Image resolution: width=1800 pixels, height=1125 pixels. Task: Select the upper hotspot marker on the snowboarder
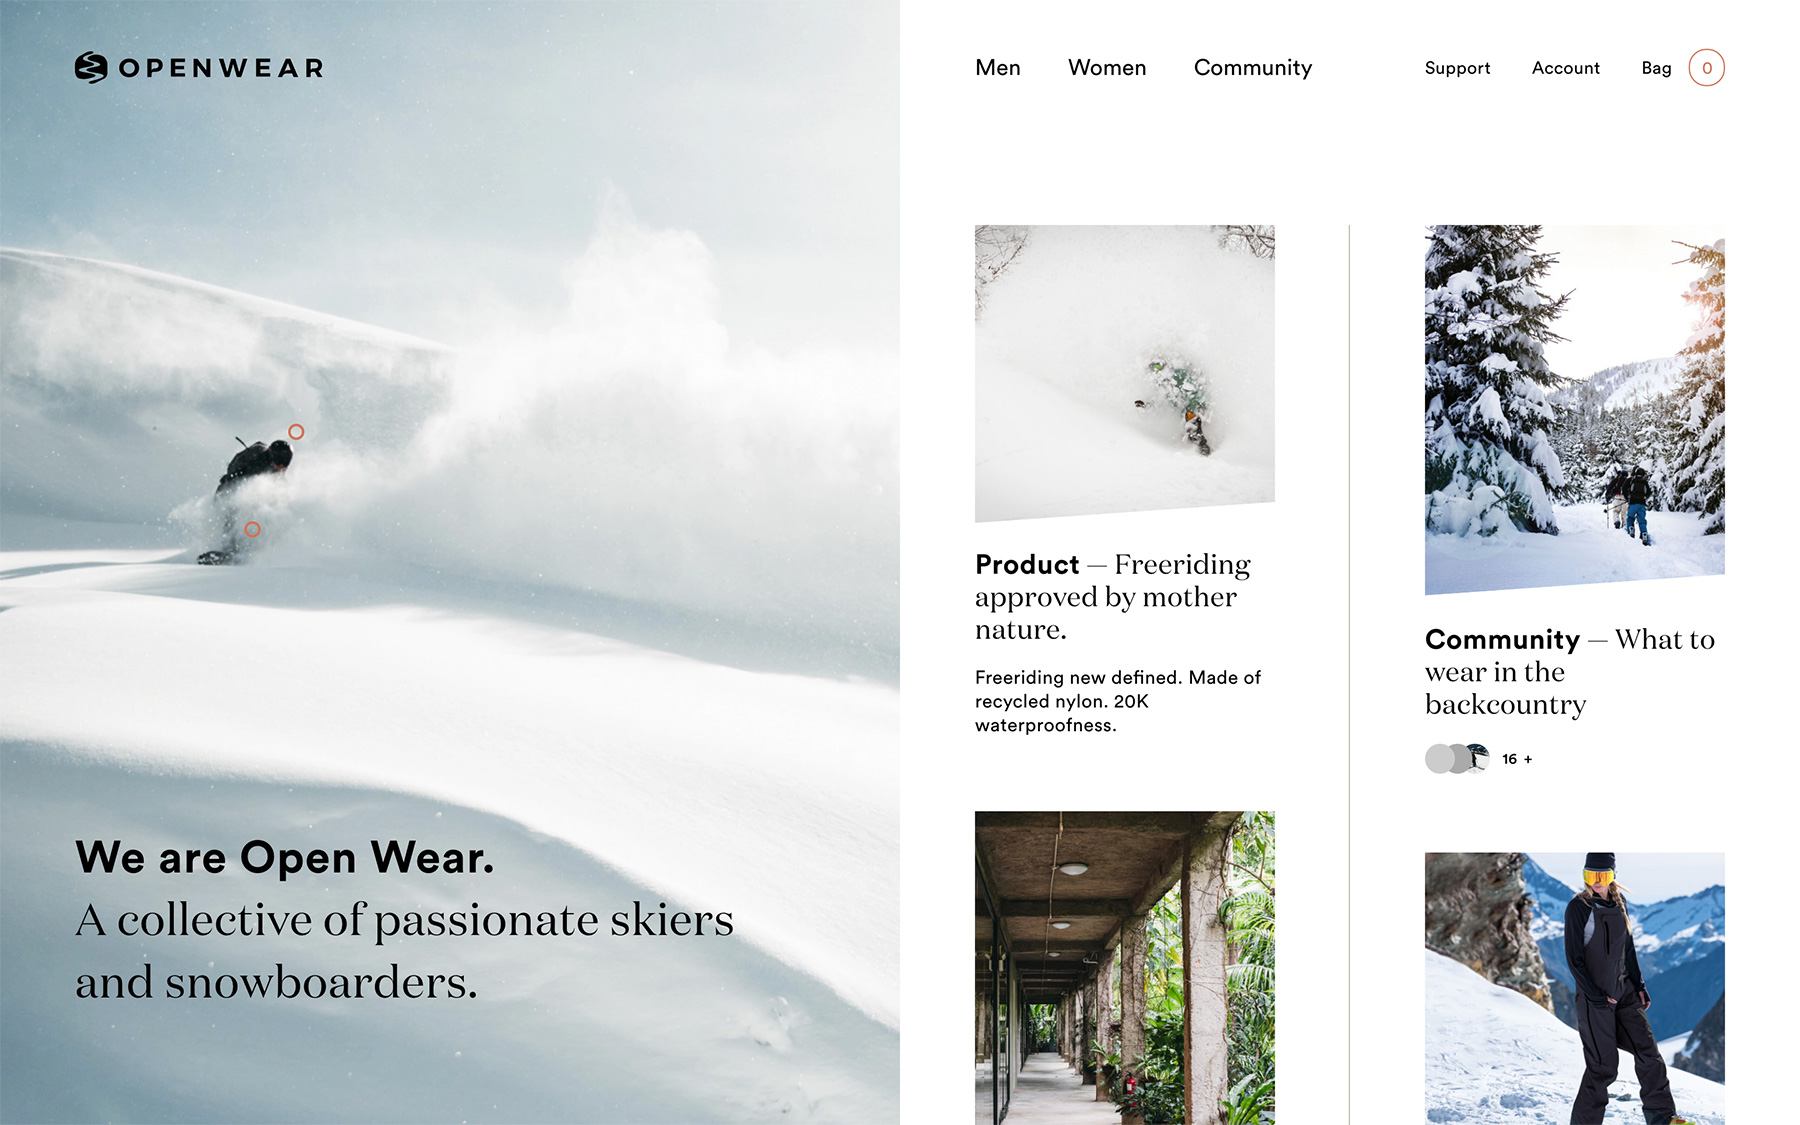click(x=296, y=432)
